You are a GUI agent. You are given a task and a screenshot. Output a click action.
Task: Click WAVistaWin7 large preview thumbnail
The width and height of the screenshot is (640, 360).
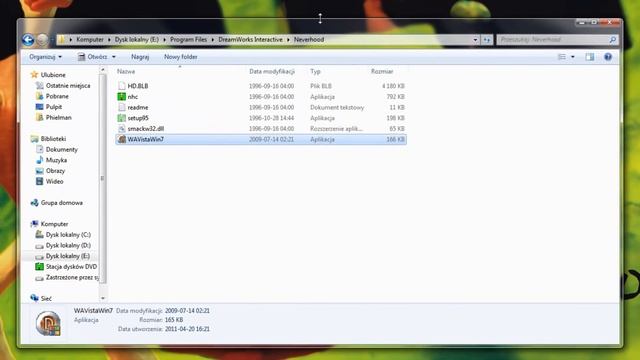[x=48, y=323]
